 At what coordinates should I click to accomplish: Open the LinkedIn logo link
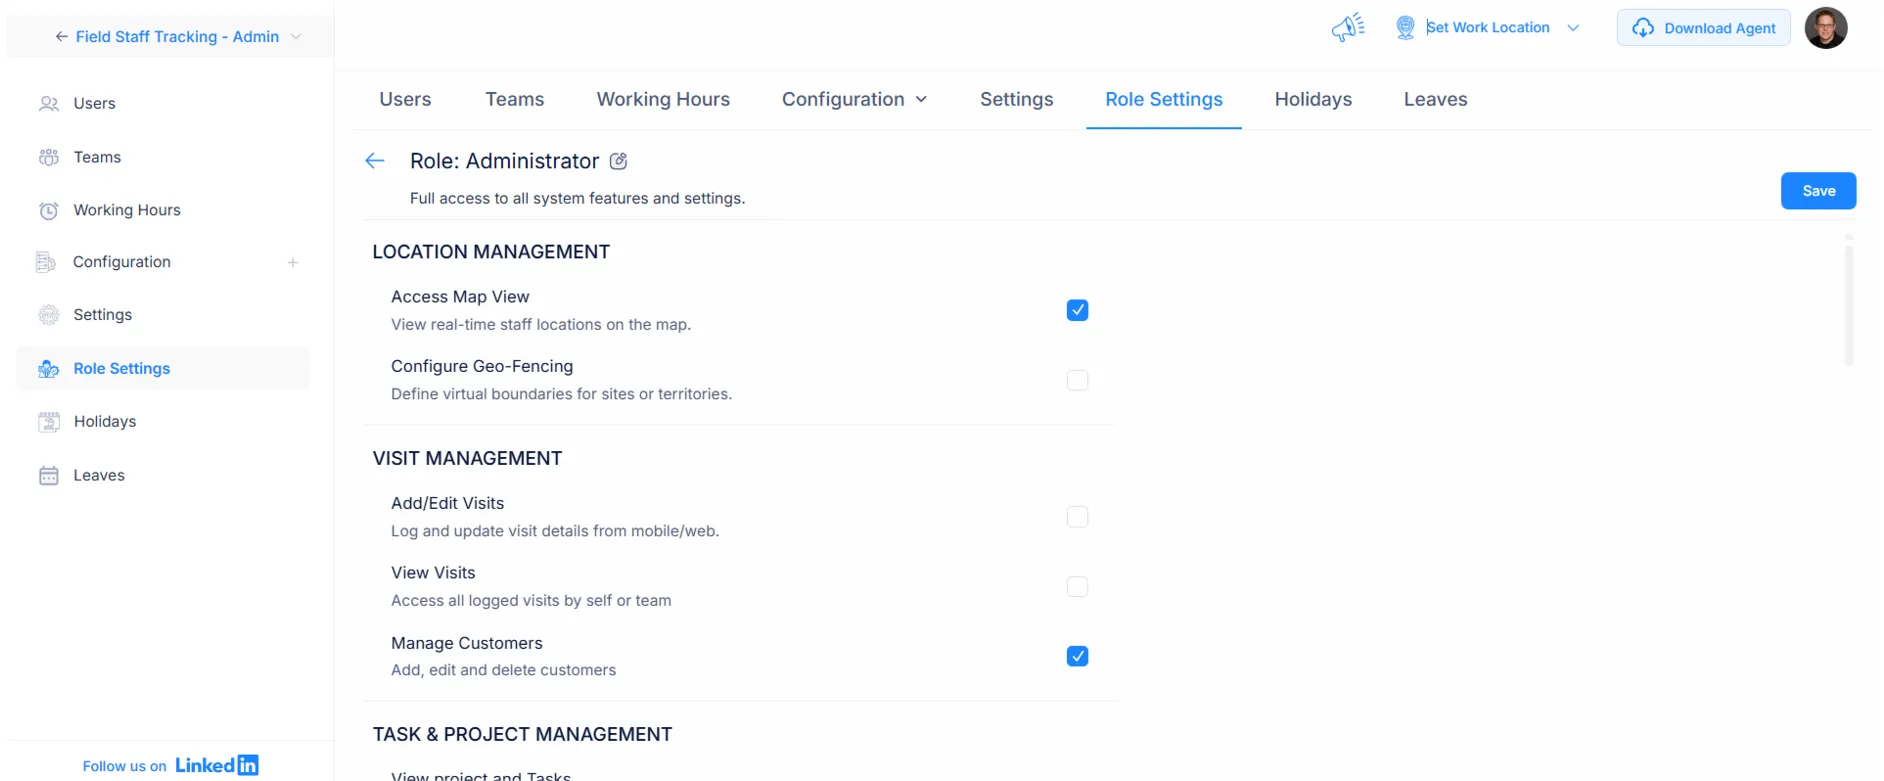pos(216,765)
